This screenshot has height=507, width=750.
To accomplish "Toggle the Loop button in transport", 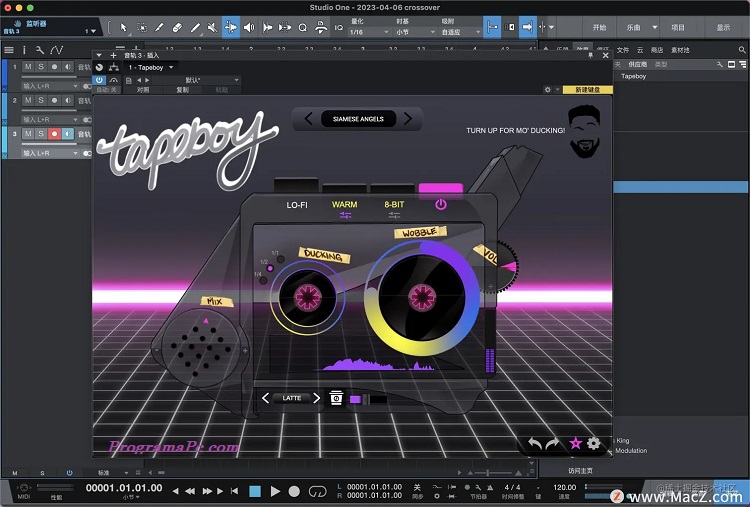I will [x=318, y=491].
